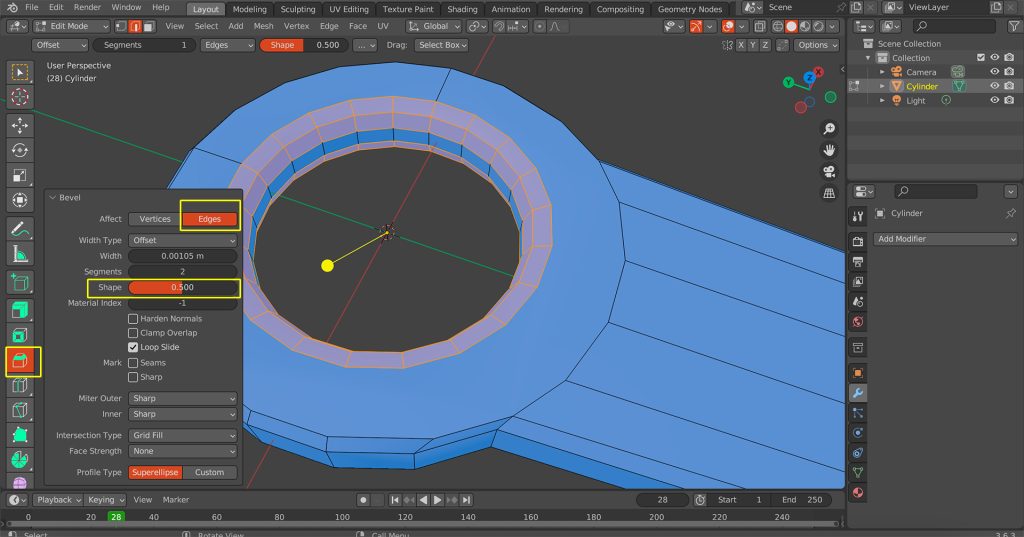This screenshot has width=1024, height=537.
Task: Open the Intersection Type Grid Fill dropdown
Action: tap(183, 436)
